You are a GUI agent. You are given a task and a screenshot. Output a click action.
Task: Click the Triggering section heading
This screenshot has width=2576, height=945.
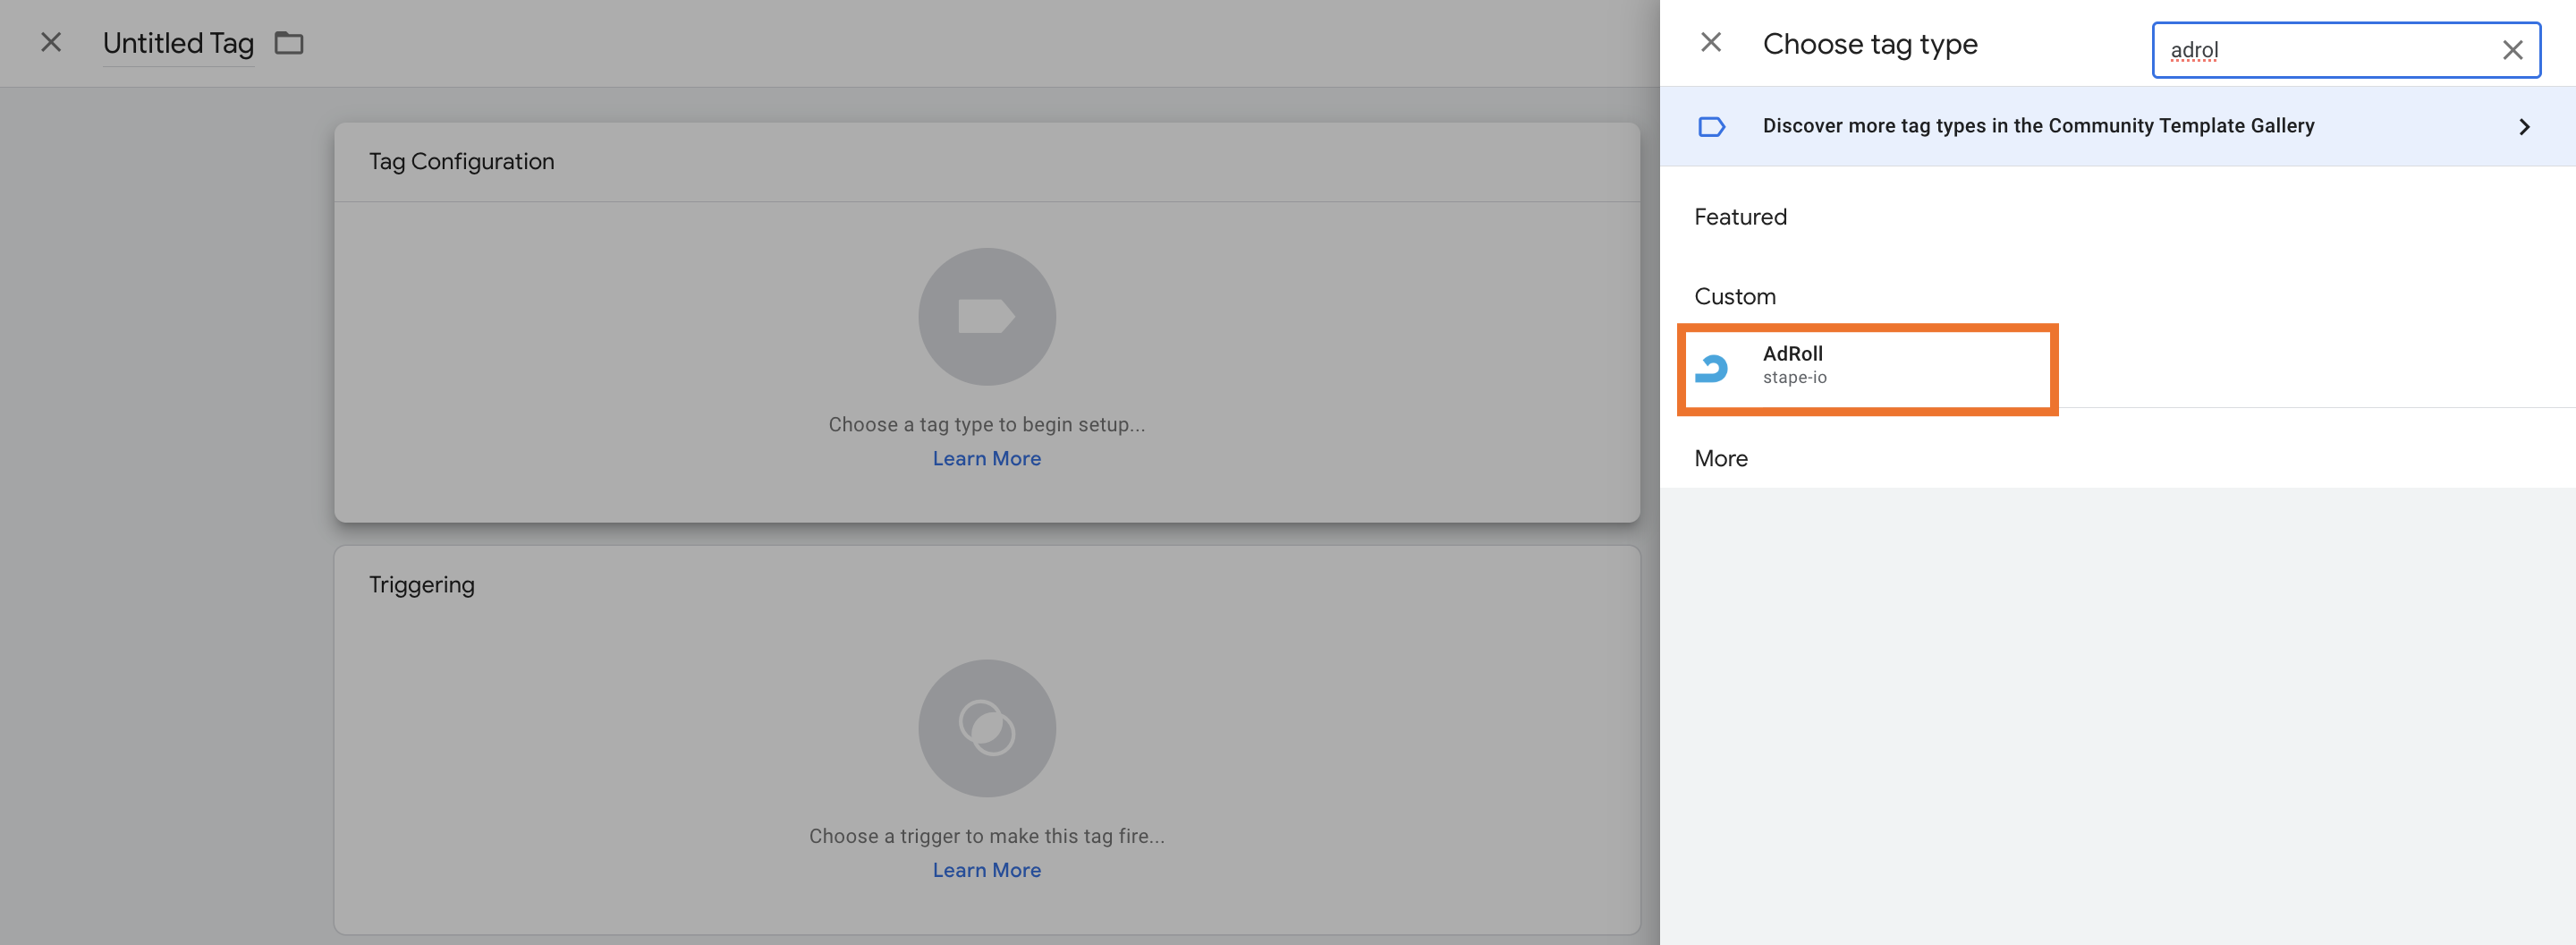point(421,585)
